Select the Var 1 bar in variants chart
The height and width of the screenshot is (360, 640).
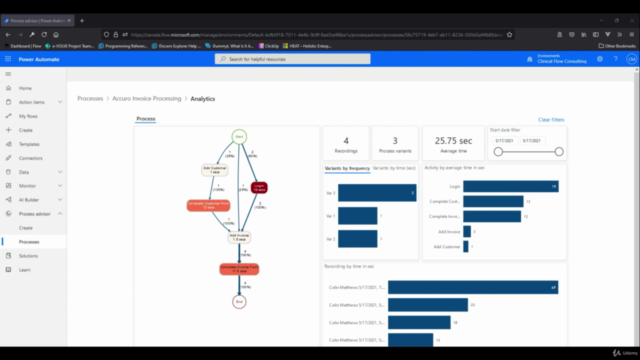(358, 216)
